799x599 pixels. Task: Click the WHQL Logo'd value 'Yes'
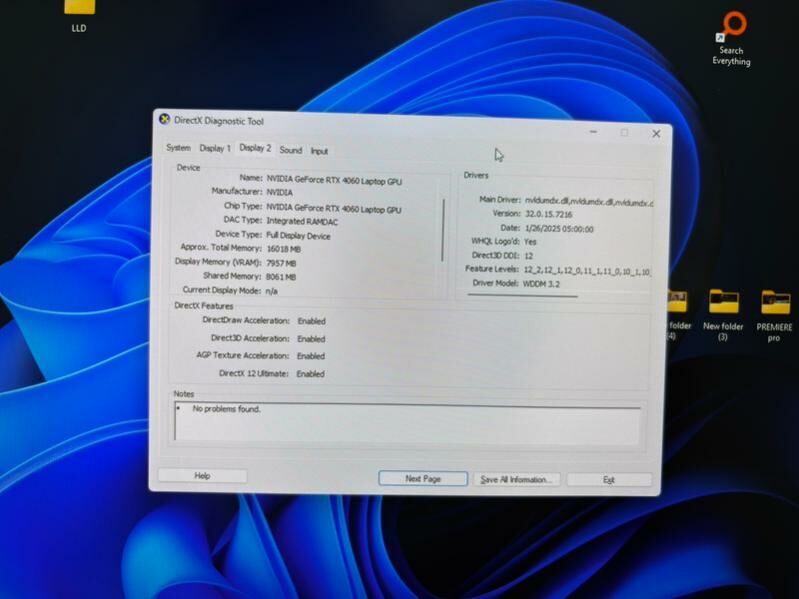tap(530, 242)
